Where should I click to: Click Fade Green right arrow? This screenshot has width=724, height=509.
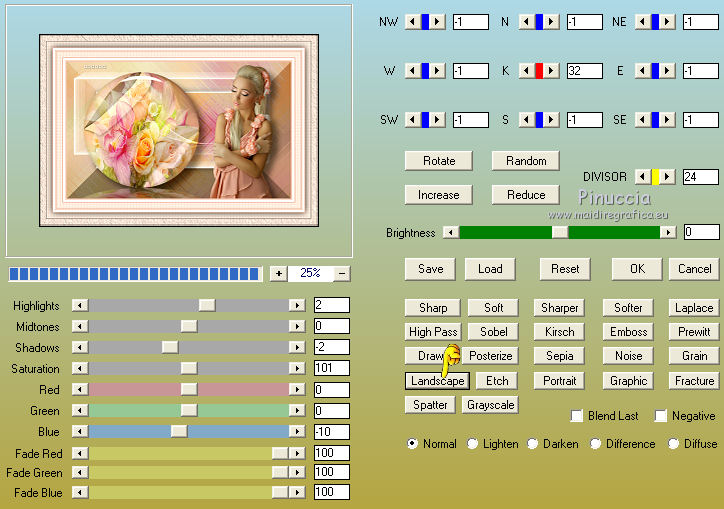297,473
